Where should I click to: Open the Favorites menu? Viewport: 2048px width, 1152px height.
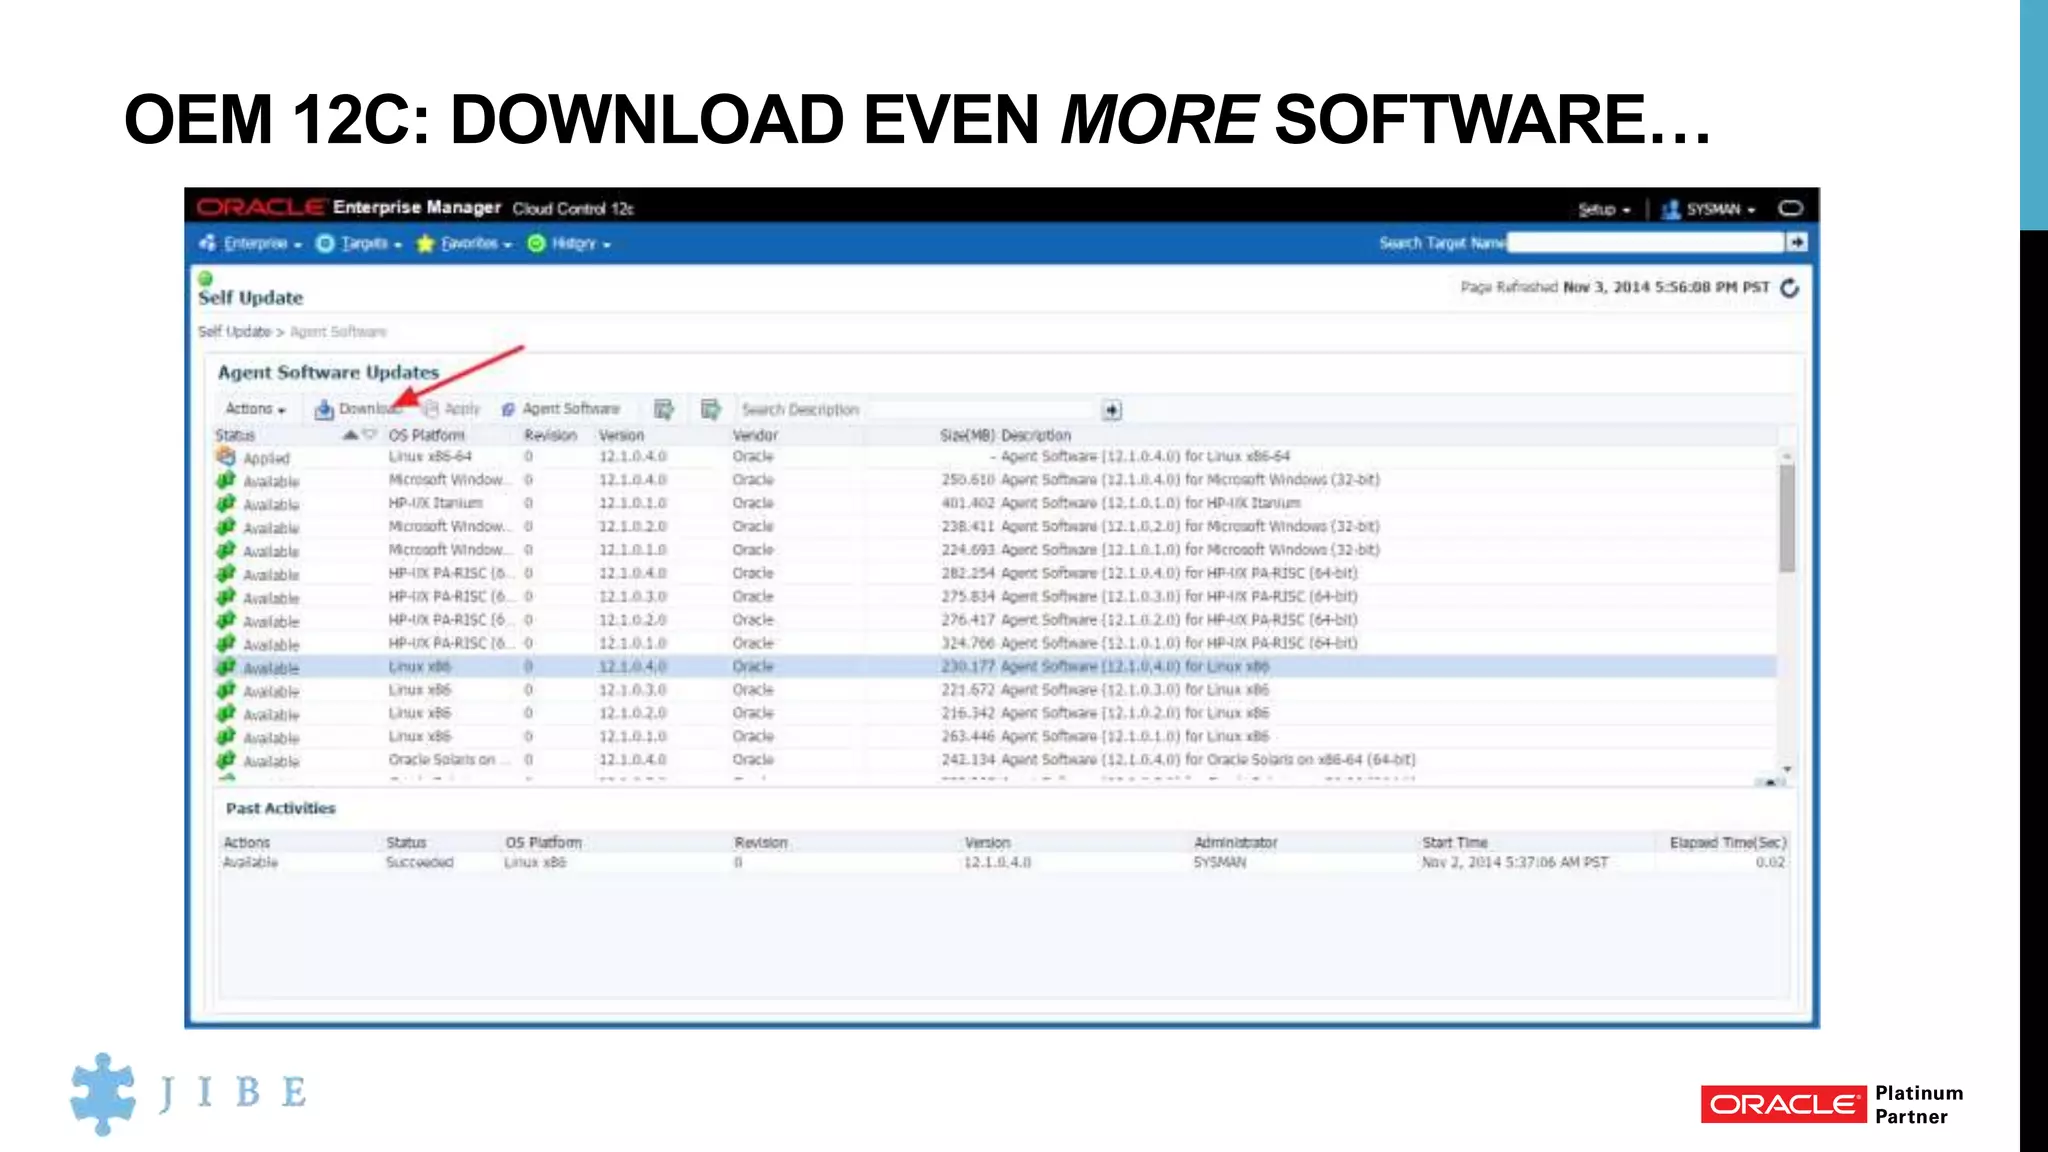pos(464,243)
